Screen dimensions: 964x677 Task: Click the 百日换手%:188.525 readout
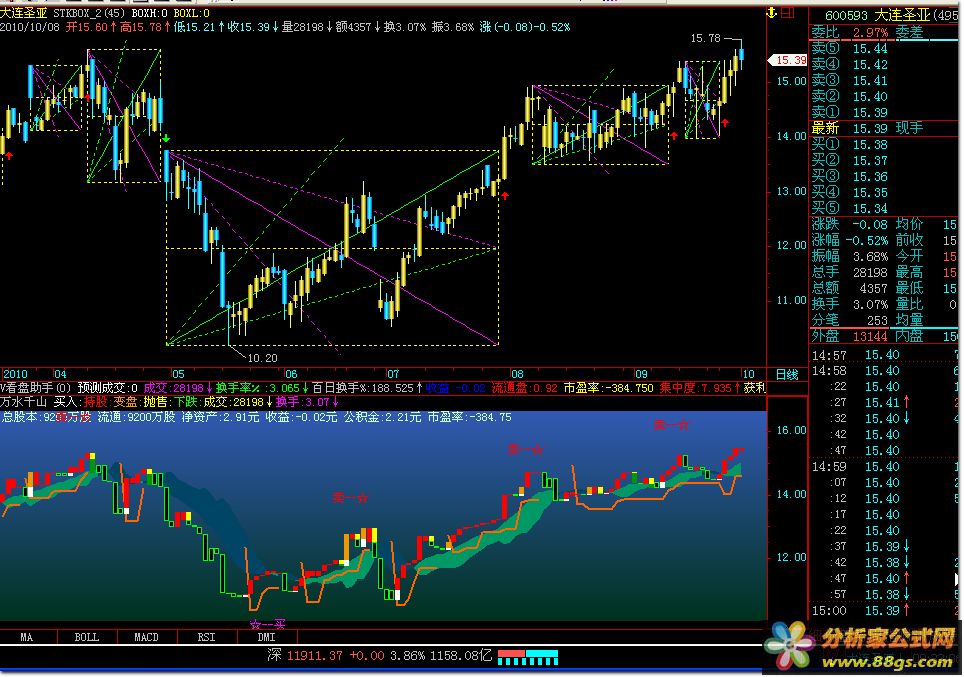click(x=367, y=388)
